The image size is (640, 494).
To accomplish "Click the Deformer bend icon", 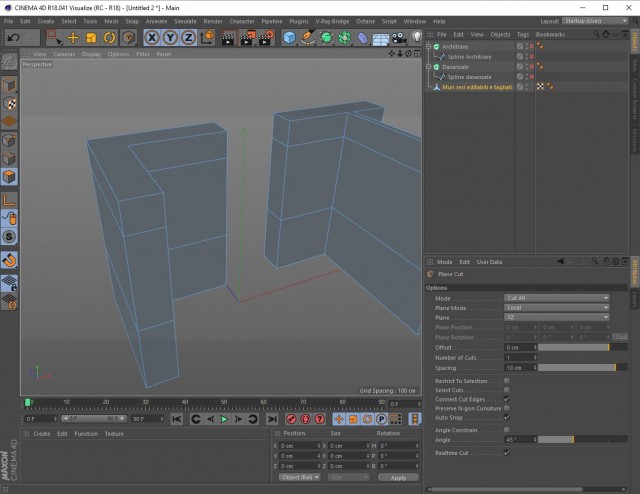I will 362,38.
